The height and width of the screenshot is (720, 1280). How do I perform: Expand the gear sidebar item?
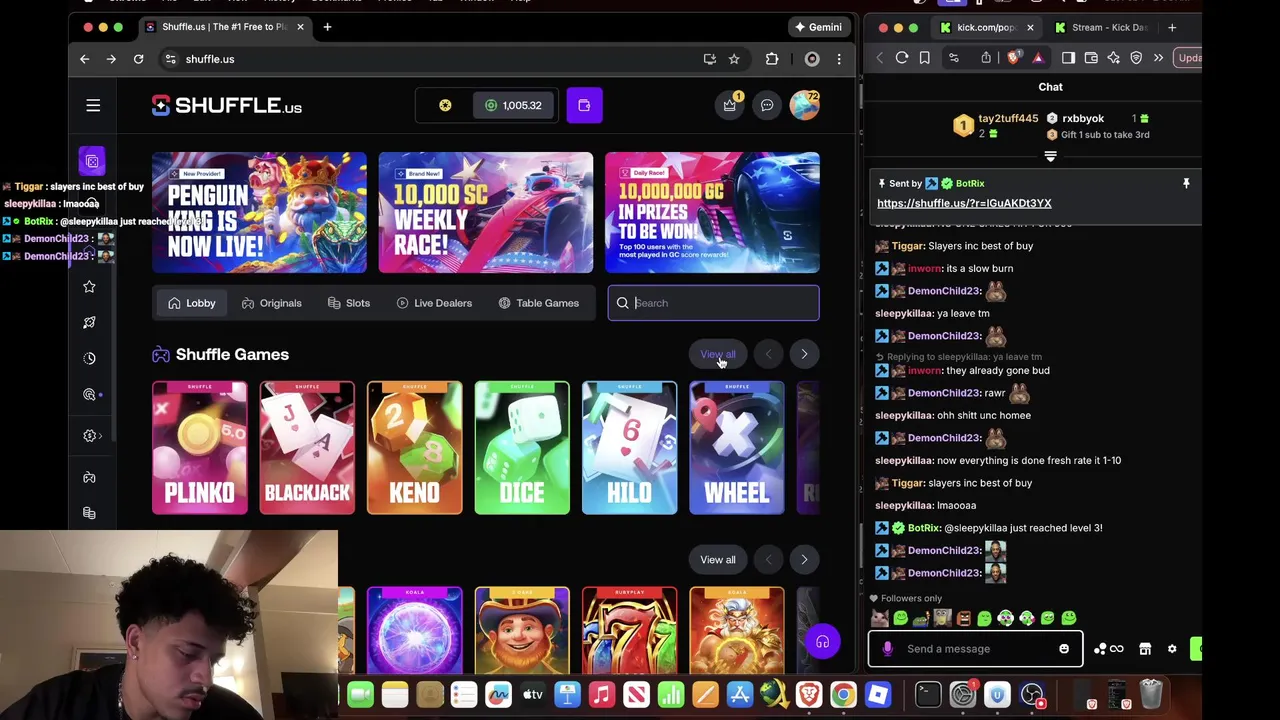click(92, 436)
